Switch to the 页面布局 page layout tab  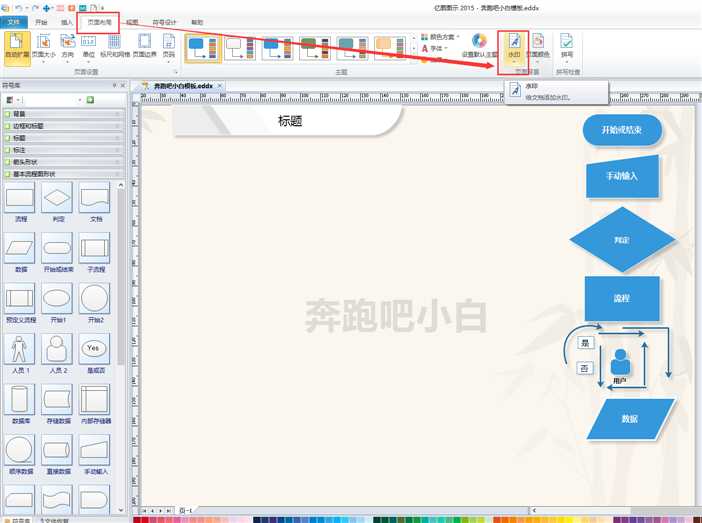[x=99, y=22]
